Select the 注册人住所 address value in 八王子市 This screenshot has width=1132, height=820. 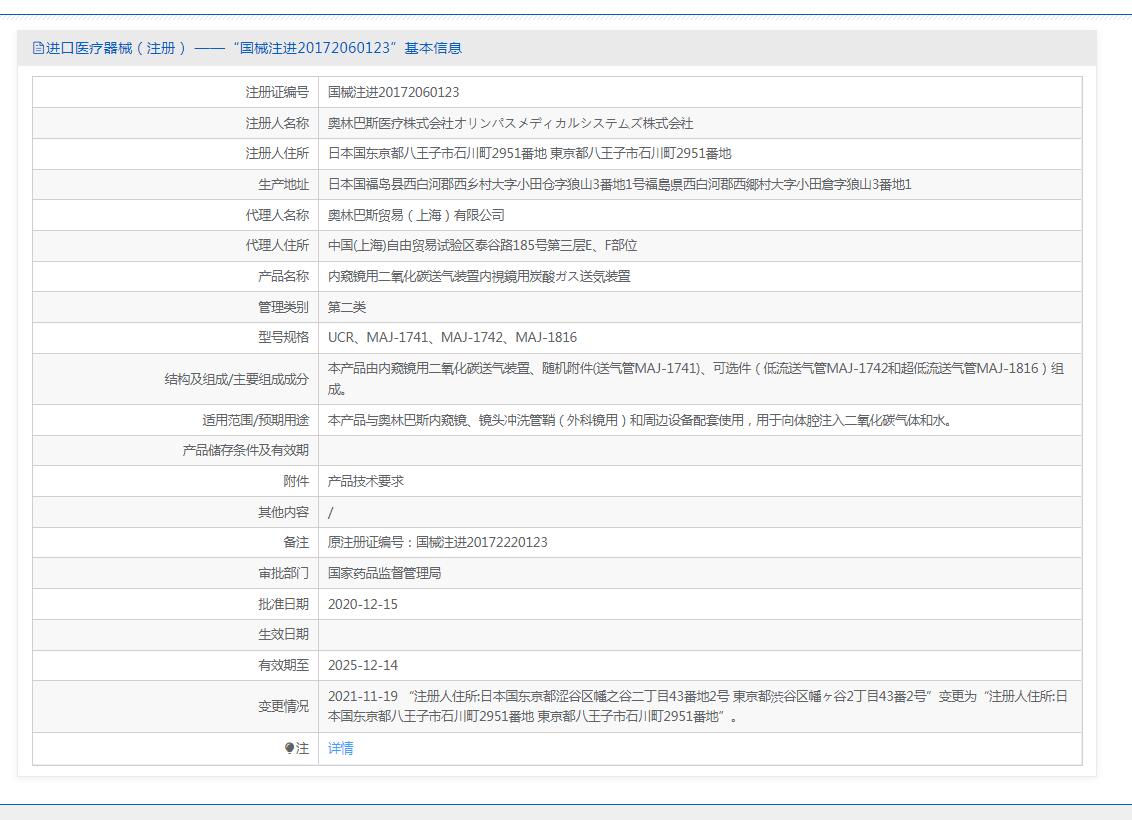tap(529, 154)
